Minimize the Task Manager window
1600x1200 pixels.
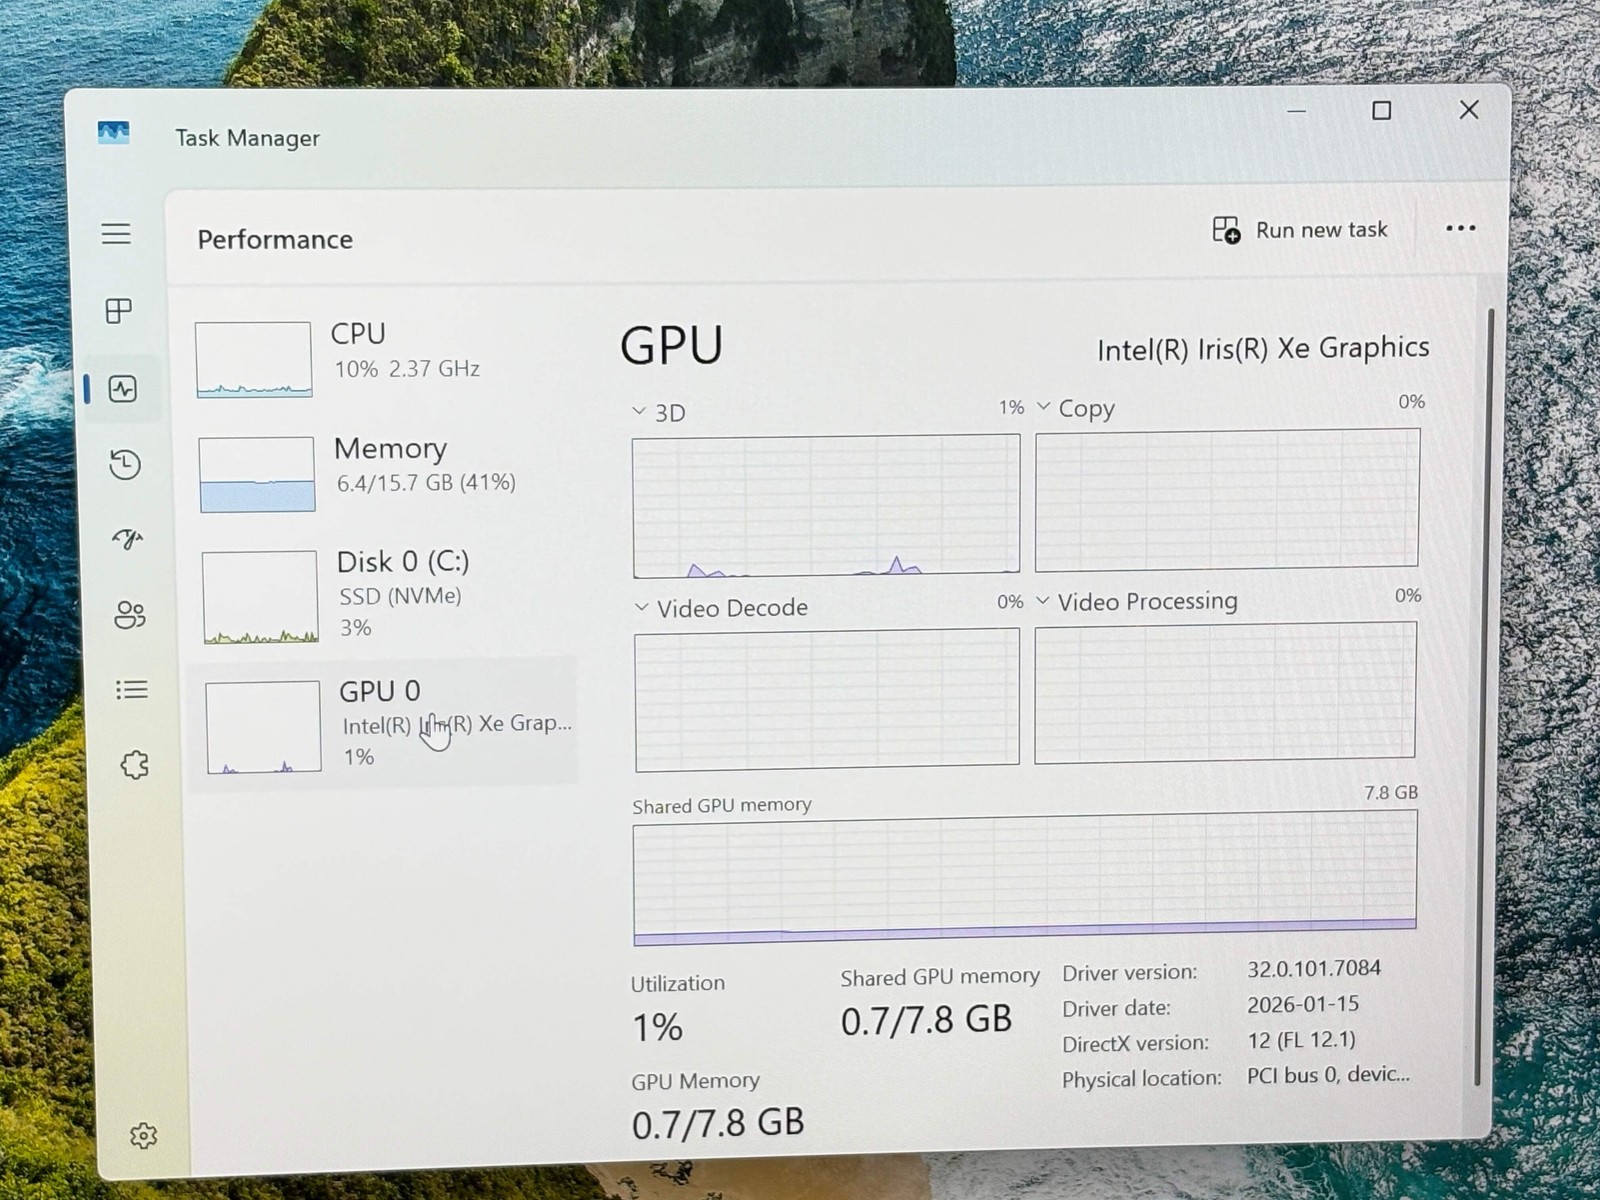click(x=1297, y=111)
